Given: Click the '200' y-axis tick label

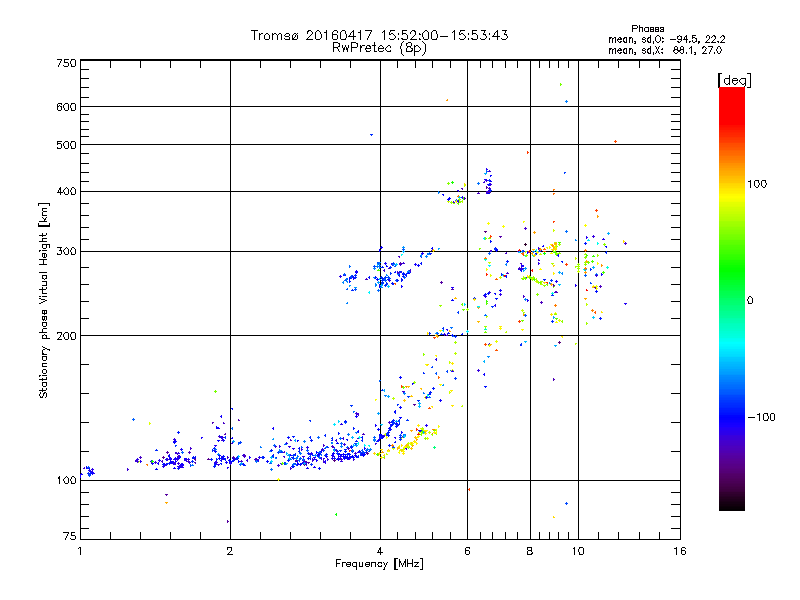Looking at the screenshot, I should [x=66, y=336].
